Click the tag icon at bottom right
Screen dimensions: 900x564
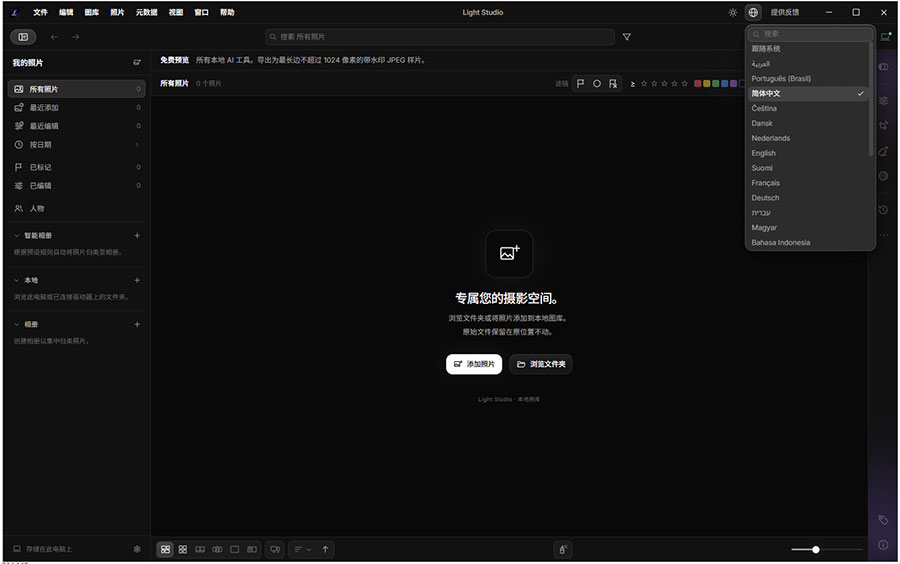(883, 520)
